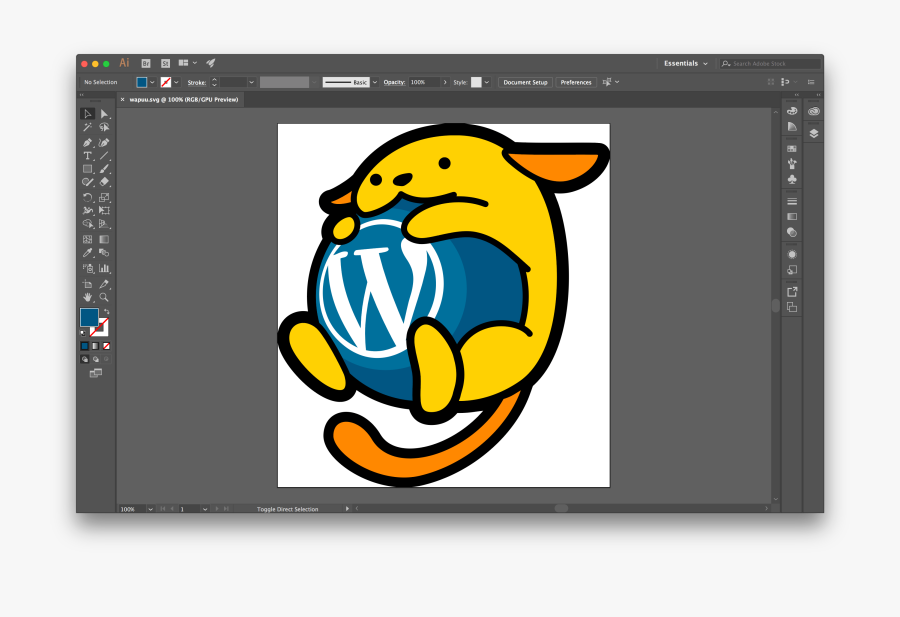The width and height of the screenshot is (900, 617).
Task: Swap fill and stroke colors
Action: click(x=107, y=311)
